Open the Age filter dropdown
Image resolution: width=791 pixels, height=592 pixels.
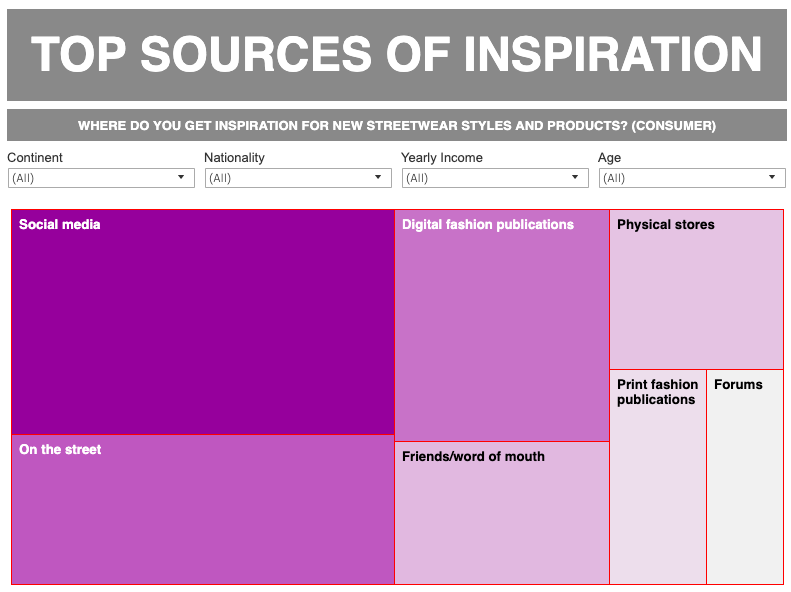coord(691,178)
